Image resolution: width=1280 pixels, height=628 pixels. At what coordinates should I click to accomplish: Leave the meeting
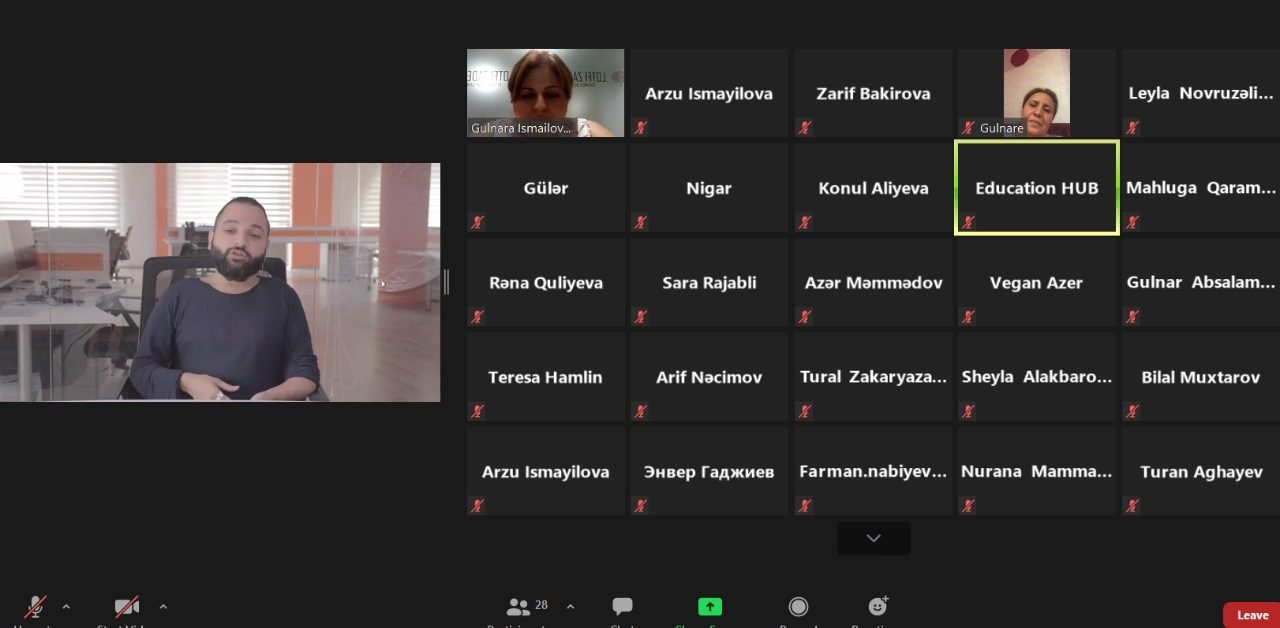pos(1251,615)
